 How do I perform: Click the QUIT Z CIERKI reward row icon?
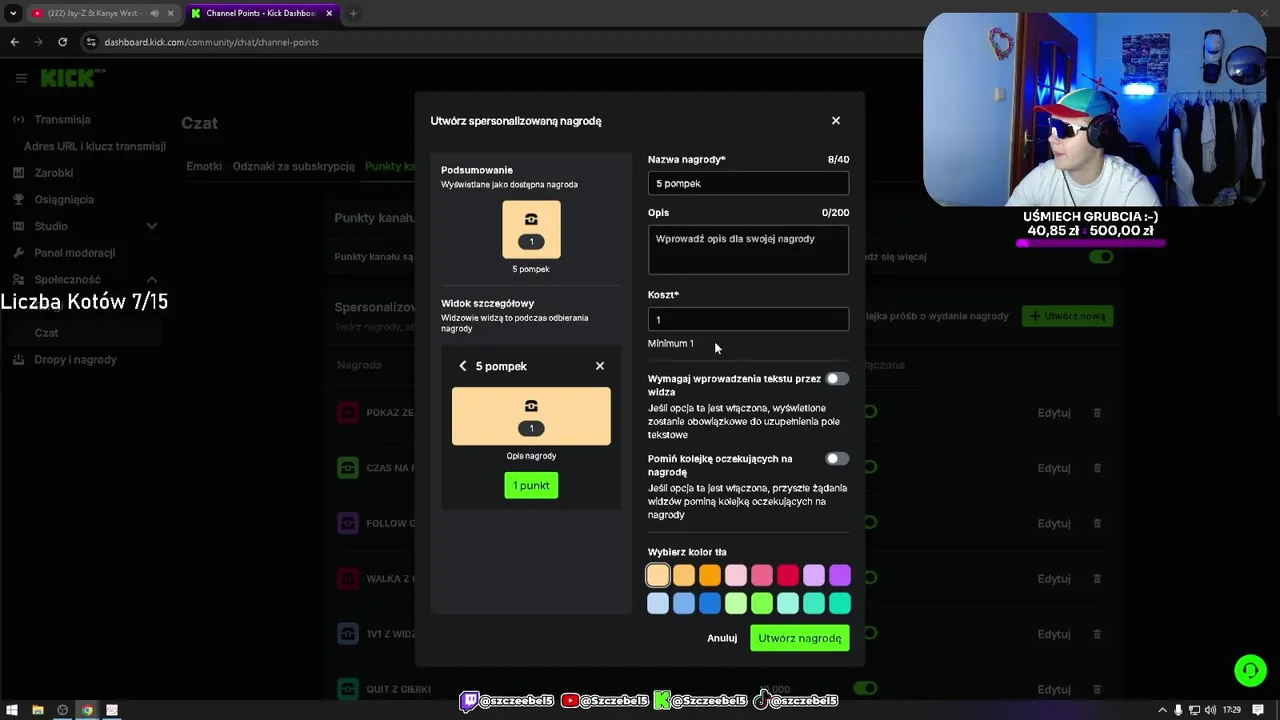347,689
